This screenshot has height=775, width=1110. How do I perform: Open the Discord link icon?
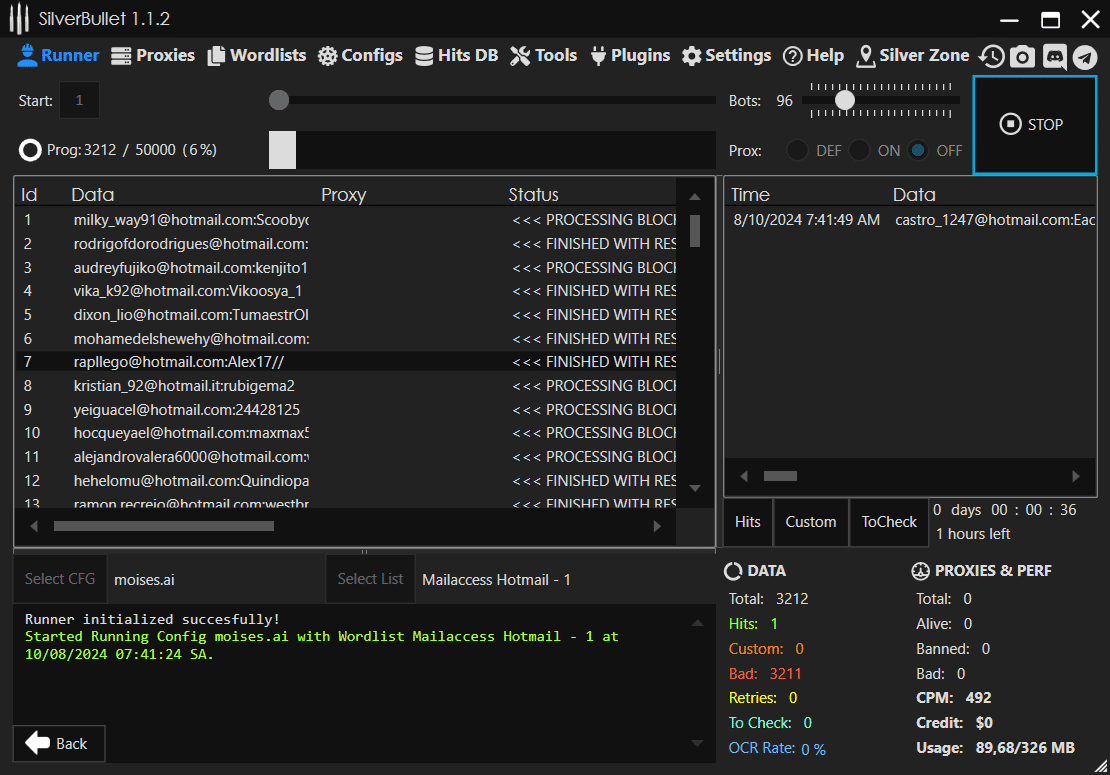tap(1054, 57)
